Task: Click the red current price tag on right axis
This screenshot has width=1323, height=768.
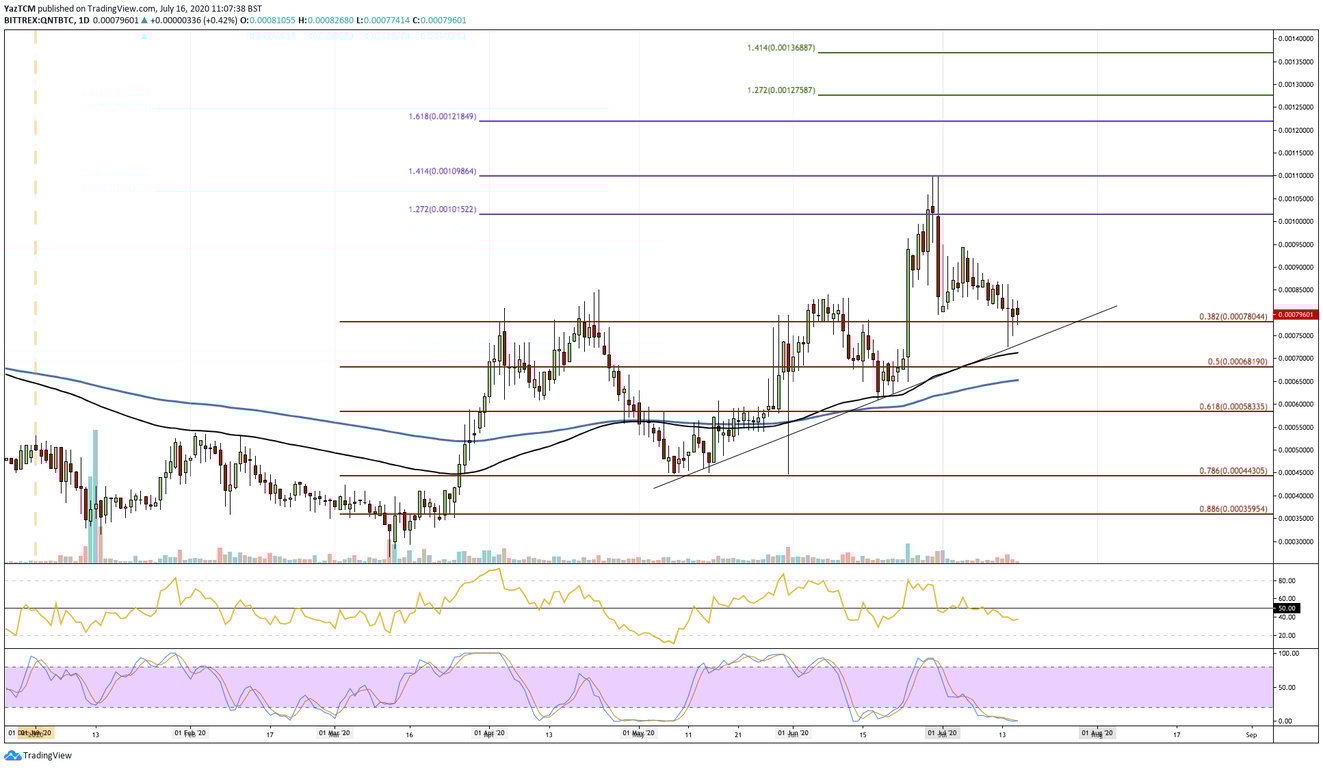Action: (x=1297, y=314)
